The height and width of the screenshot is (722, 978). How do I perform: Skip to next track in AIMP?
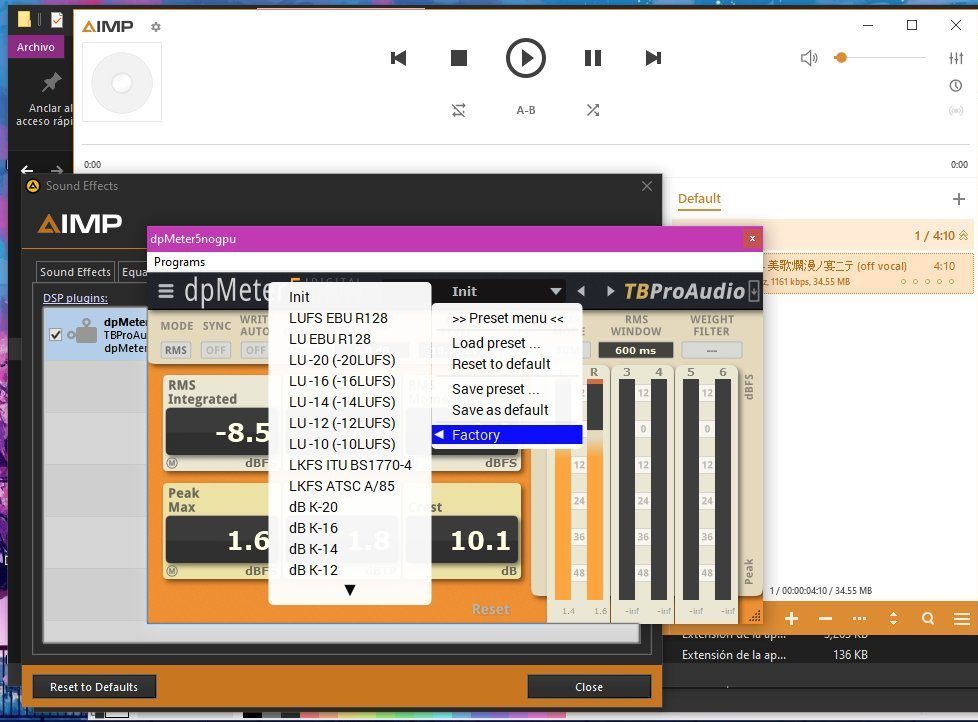tap(653, 58)
